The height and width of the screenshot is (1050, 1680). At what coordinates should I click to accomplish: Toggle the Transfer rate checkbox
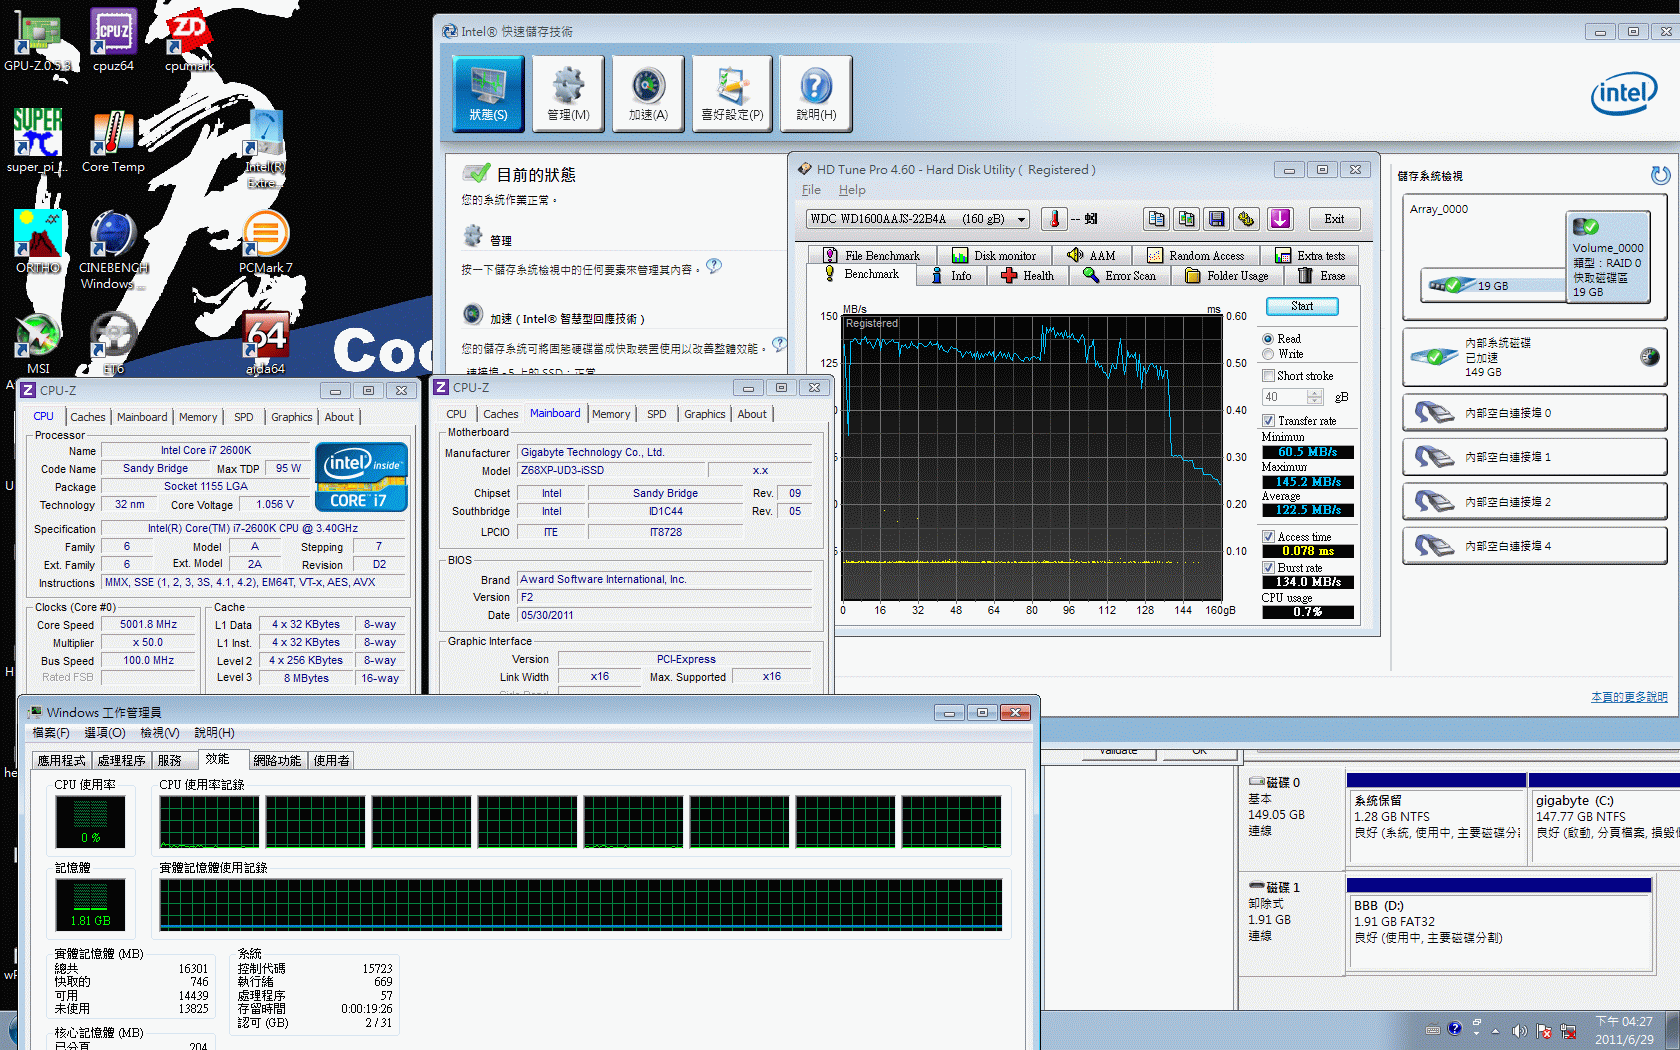point(1268,421)
